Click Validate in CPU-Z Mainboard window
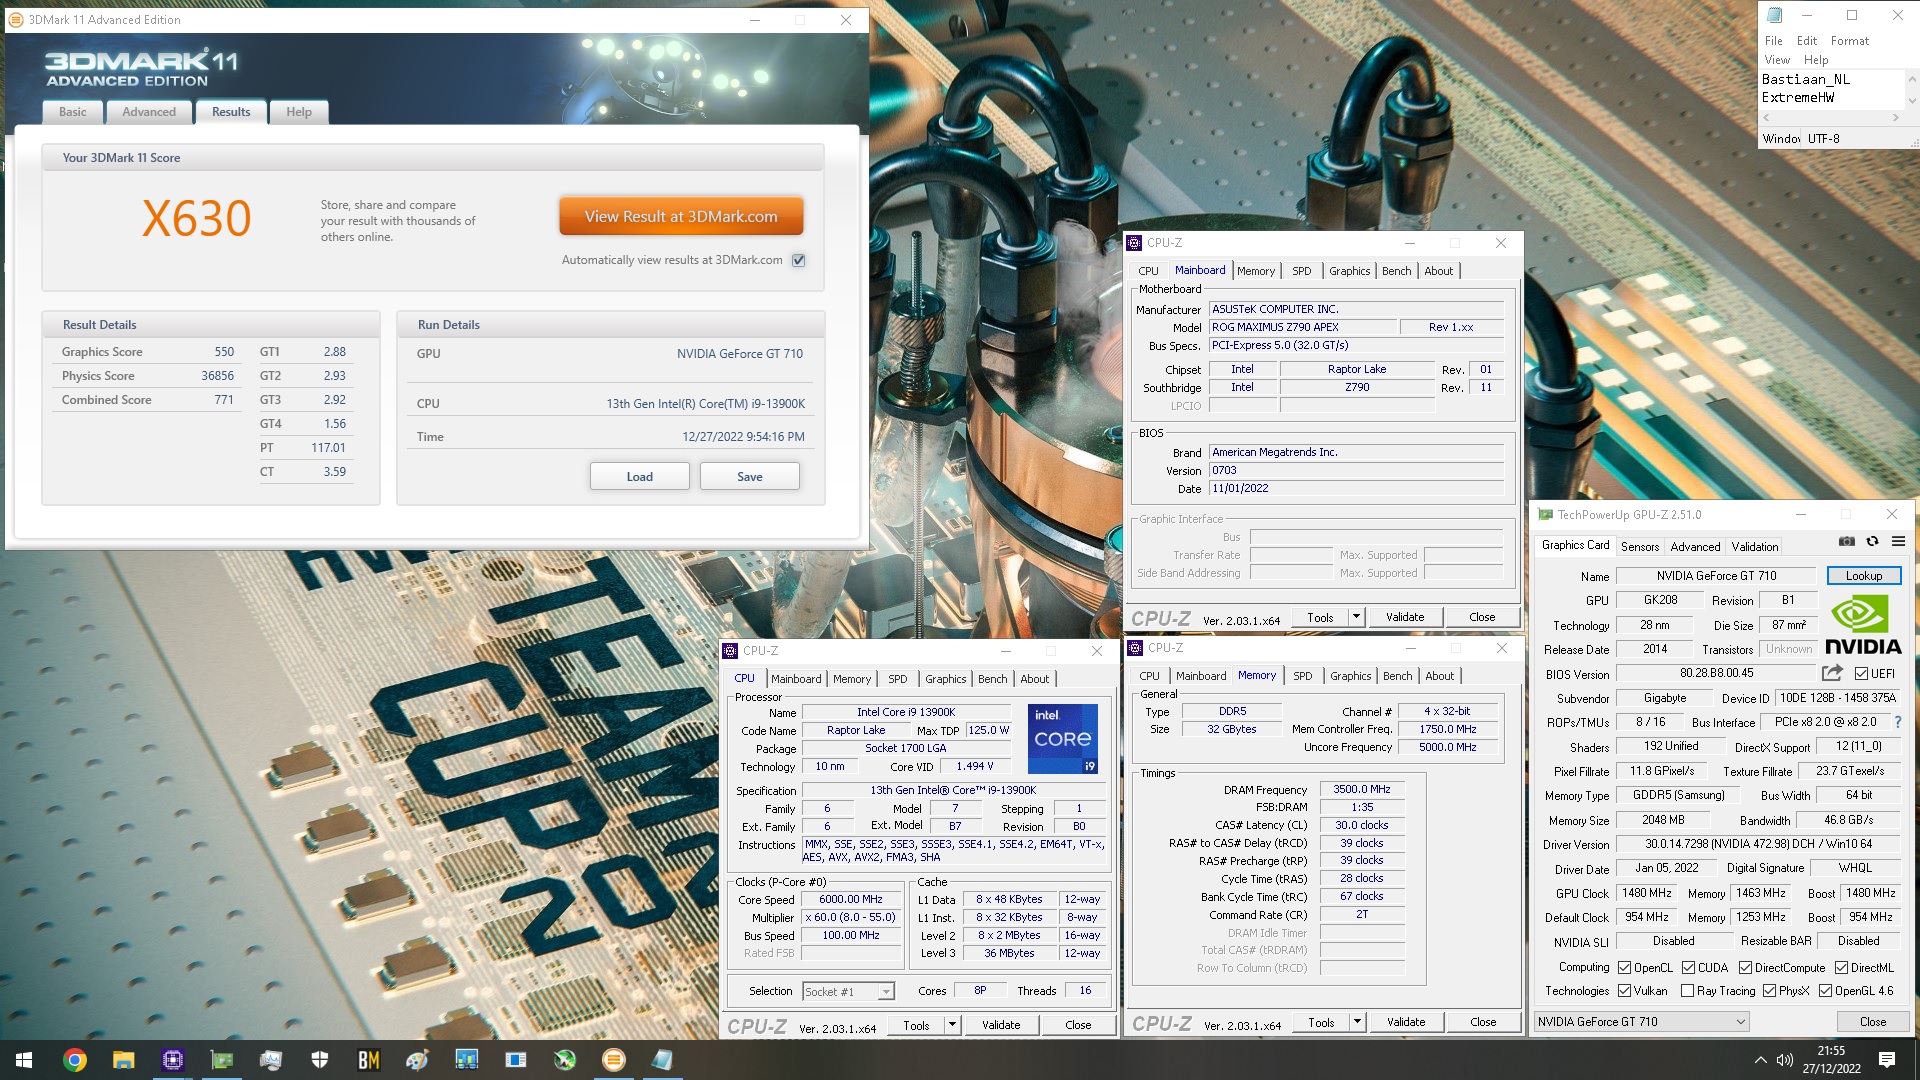Image resolution: width=1920 pixels, height=1080 pixels. point(1405,617)
